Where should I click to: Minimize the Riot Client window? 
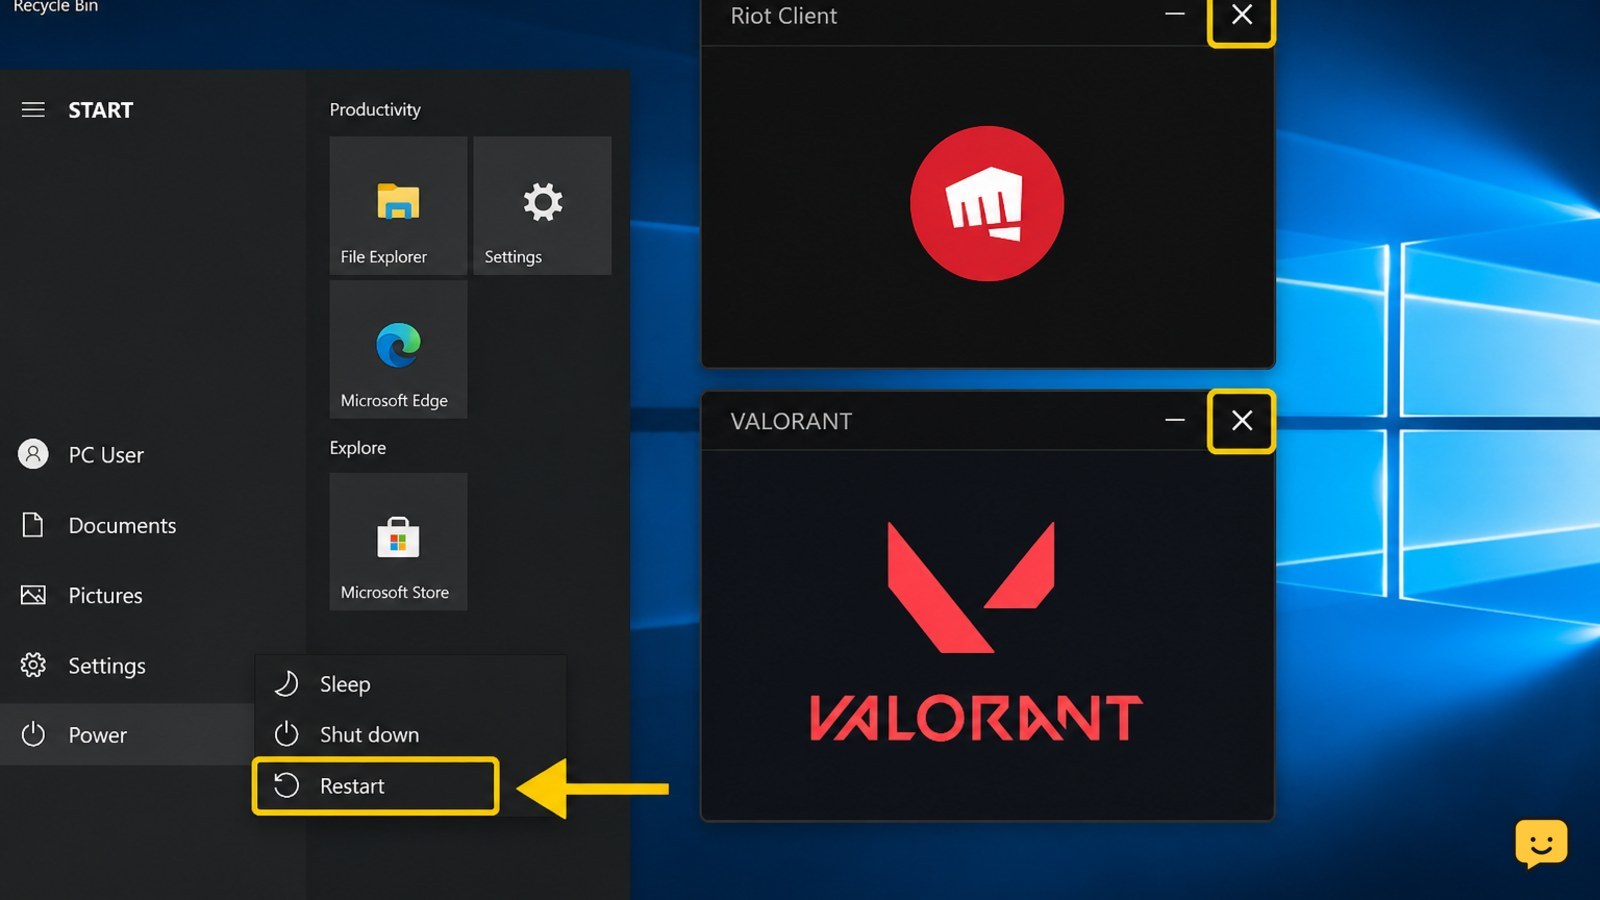1175,15
